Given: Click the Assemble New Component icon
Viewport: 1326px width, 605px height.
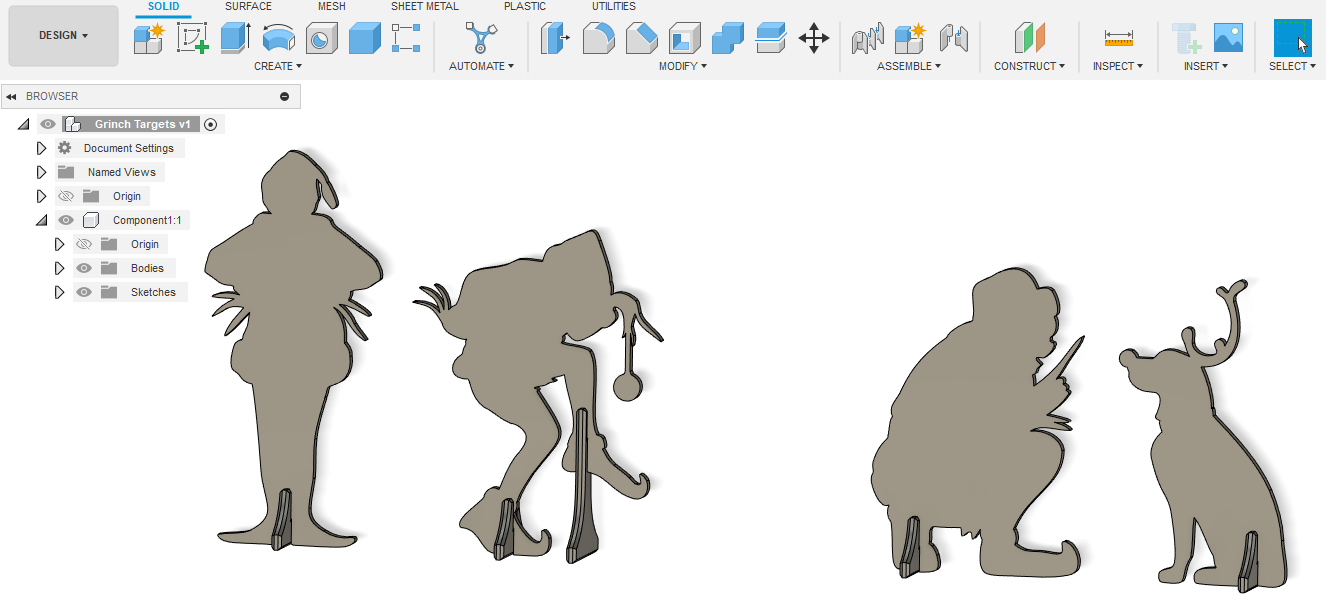Looking at the screenshot, I should click(910, 38).
